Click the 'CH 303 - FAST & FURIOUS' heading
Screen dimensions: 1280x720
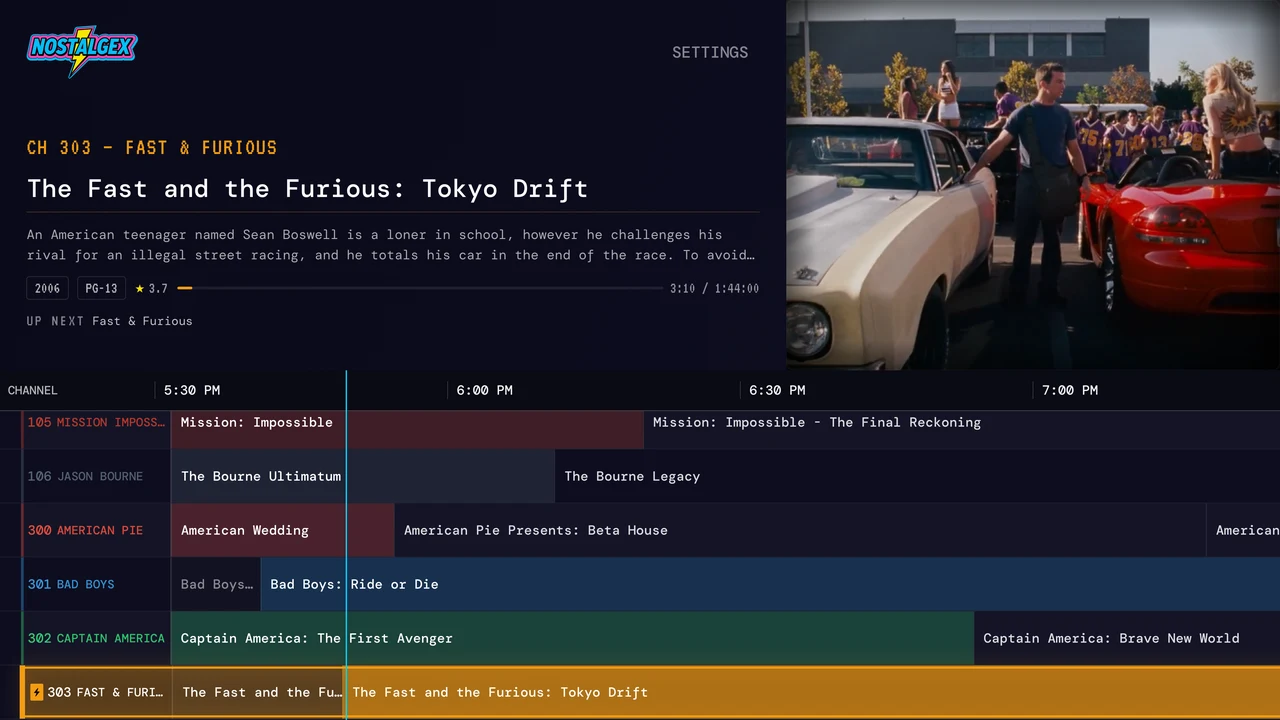pos(152,148)
